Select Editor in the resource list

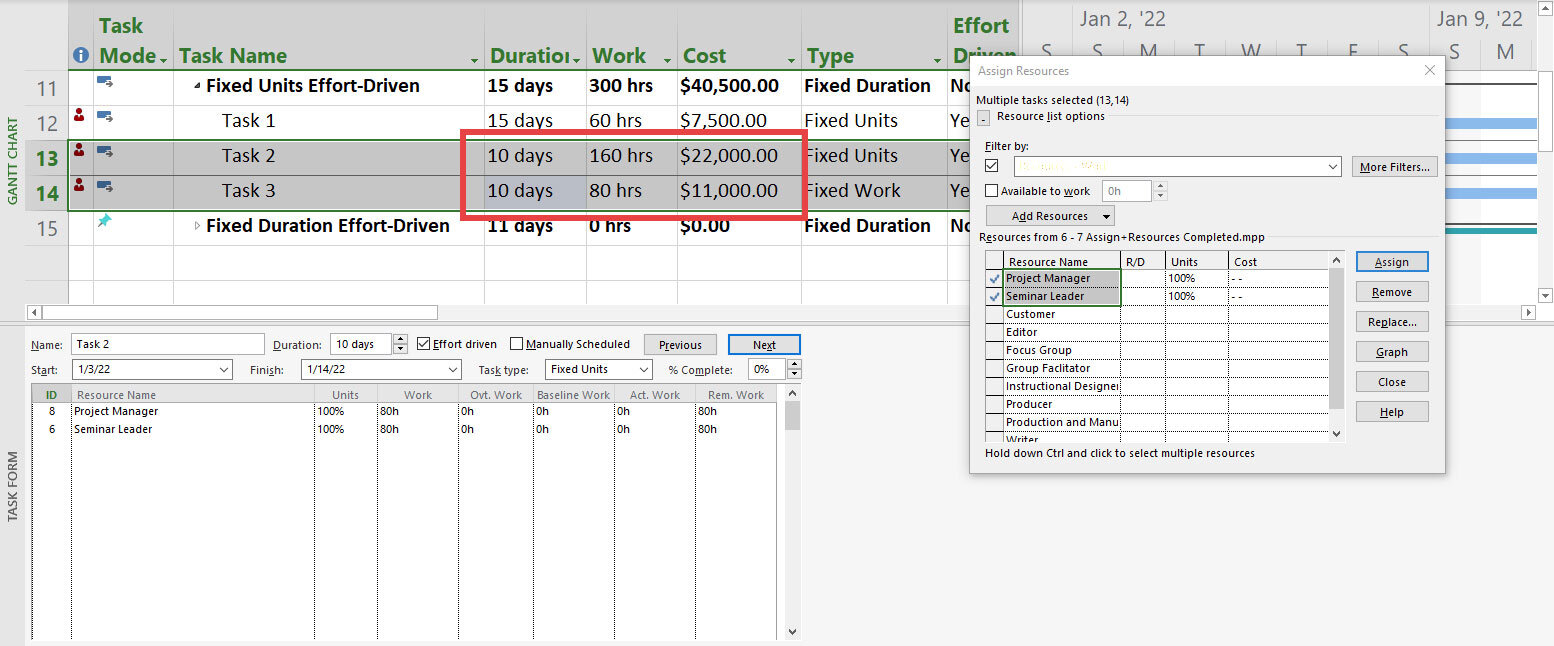pyautogui.click(x=1062, y=332)
